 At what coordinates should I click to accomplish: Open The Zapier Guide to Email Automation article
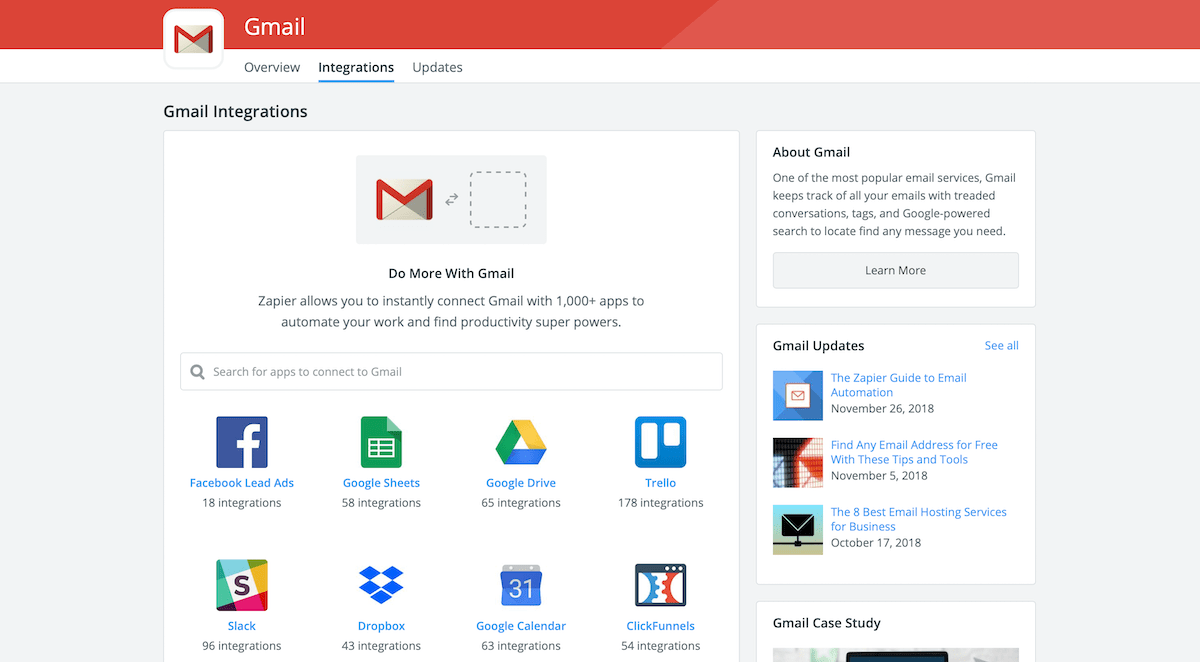pos(898,385)
